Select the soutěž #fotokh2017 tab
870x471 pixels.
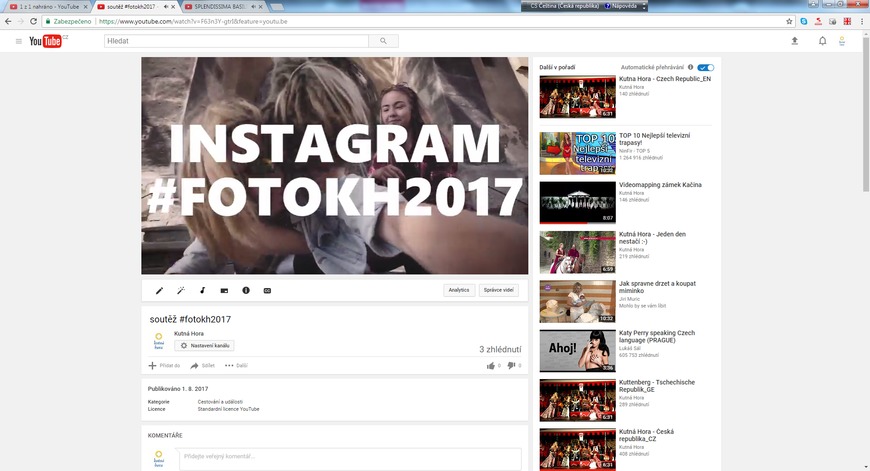[x=130, y=7]
